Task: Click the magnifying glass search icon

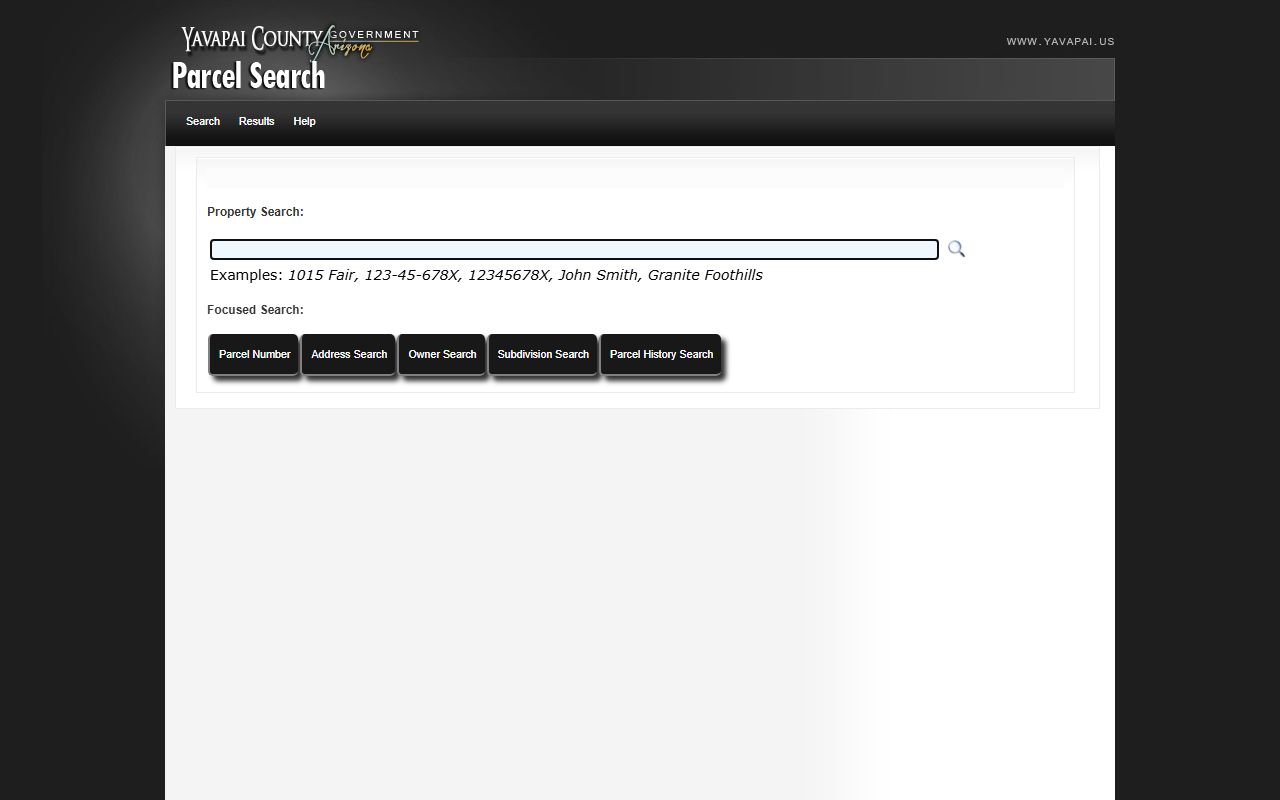Action: pos(956,249)
